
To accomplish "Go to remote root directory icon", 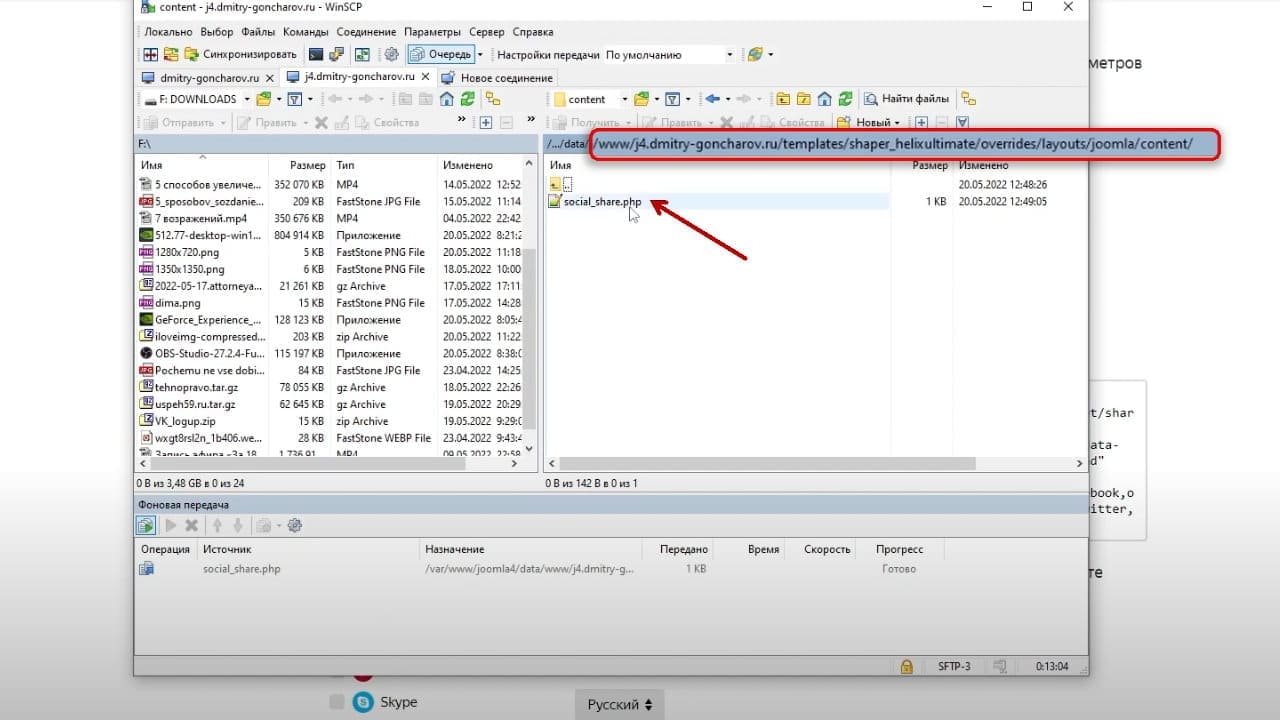I will pyautogui.click(x=805, y=99).
